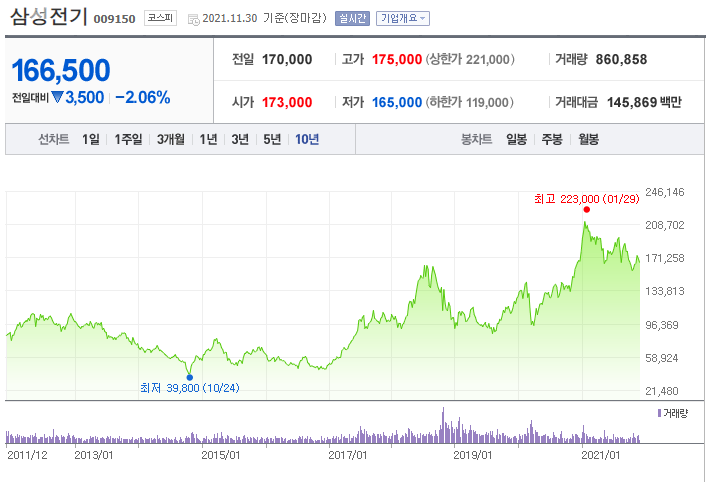Click the 2021.11.30 기준(장마감) date text
This screenshot has width=706, height=482.
tap(264, 18)
